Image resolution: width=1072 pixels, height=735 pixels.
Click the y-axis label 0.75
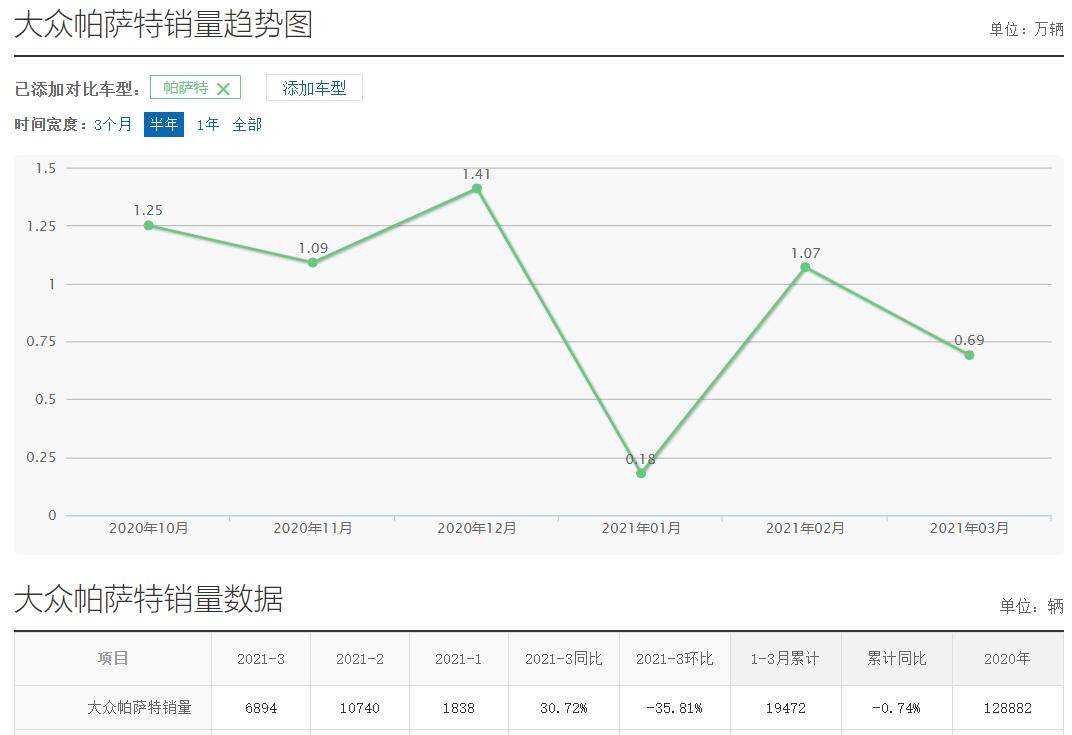coord(41,341)
